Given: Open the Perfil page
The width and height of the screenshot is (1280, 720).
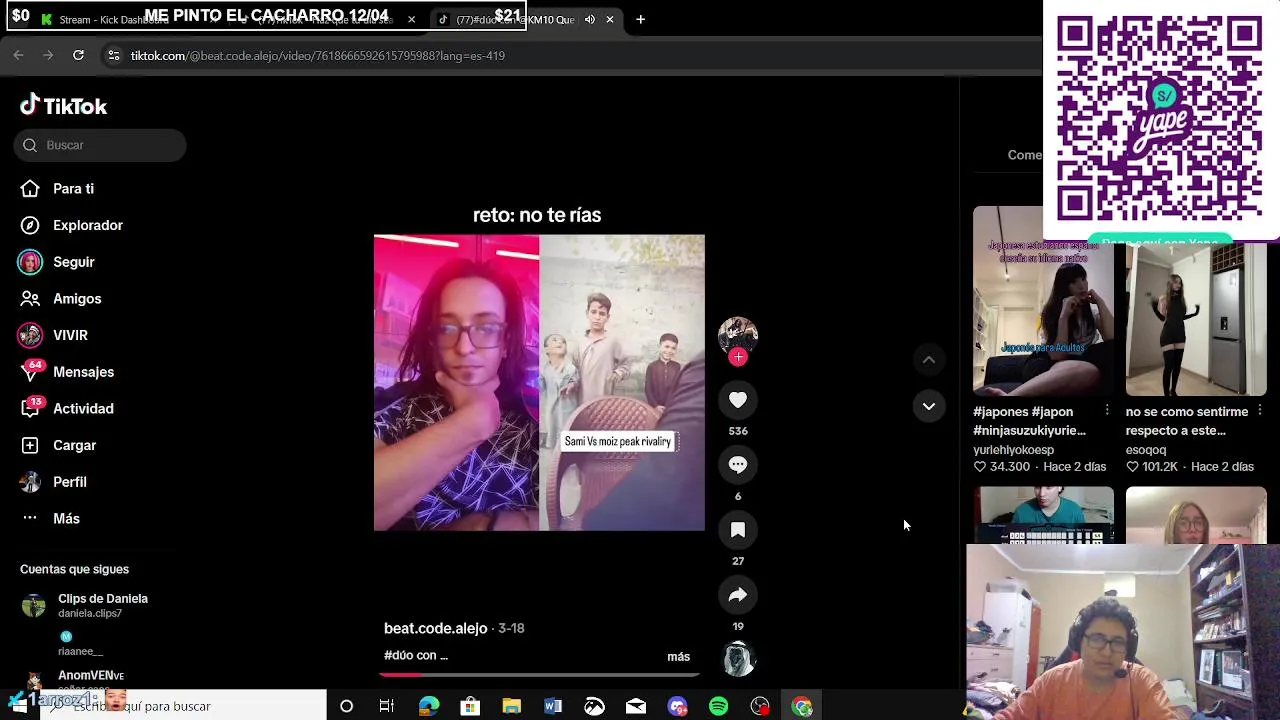Looking at the screenshot, I should point(54,482).
